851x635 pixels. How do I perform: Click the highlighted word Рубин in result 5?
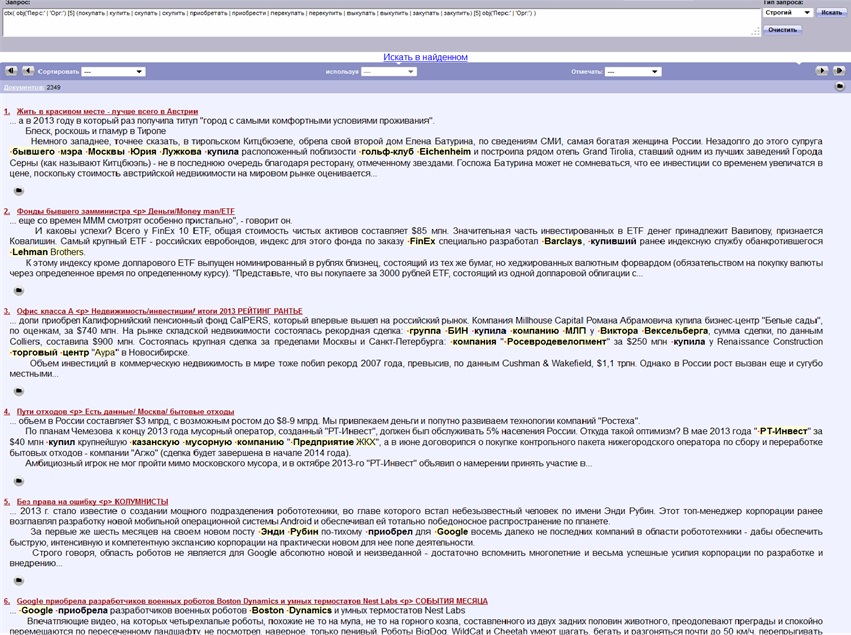303,532
